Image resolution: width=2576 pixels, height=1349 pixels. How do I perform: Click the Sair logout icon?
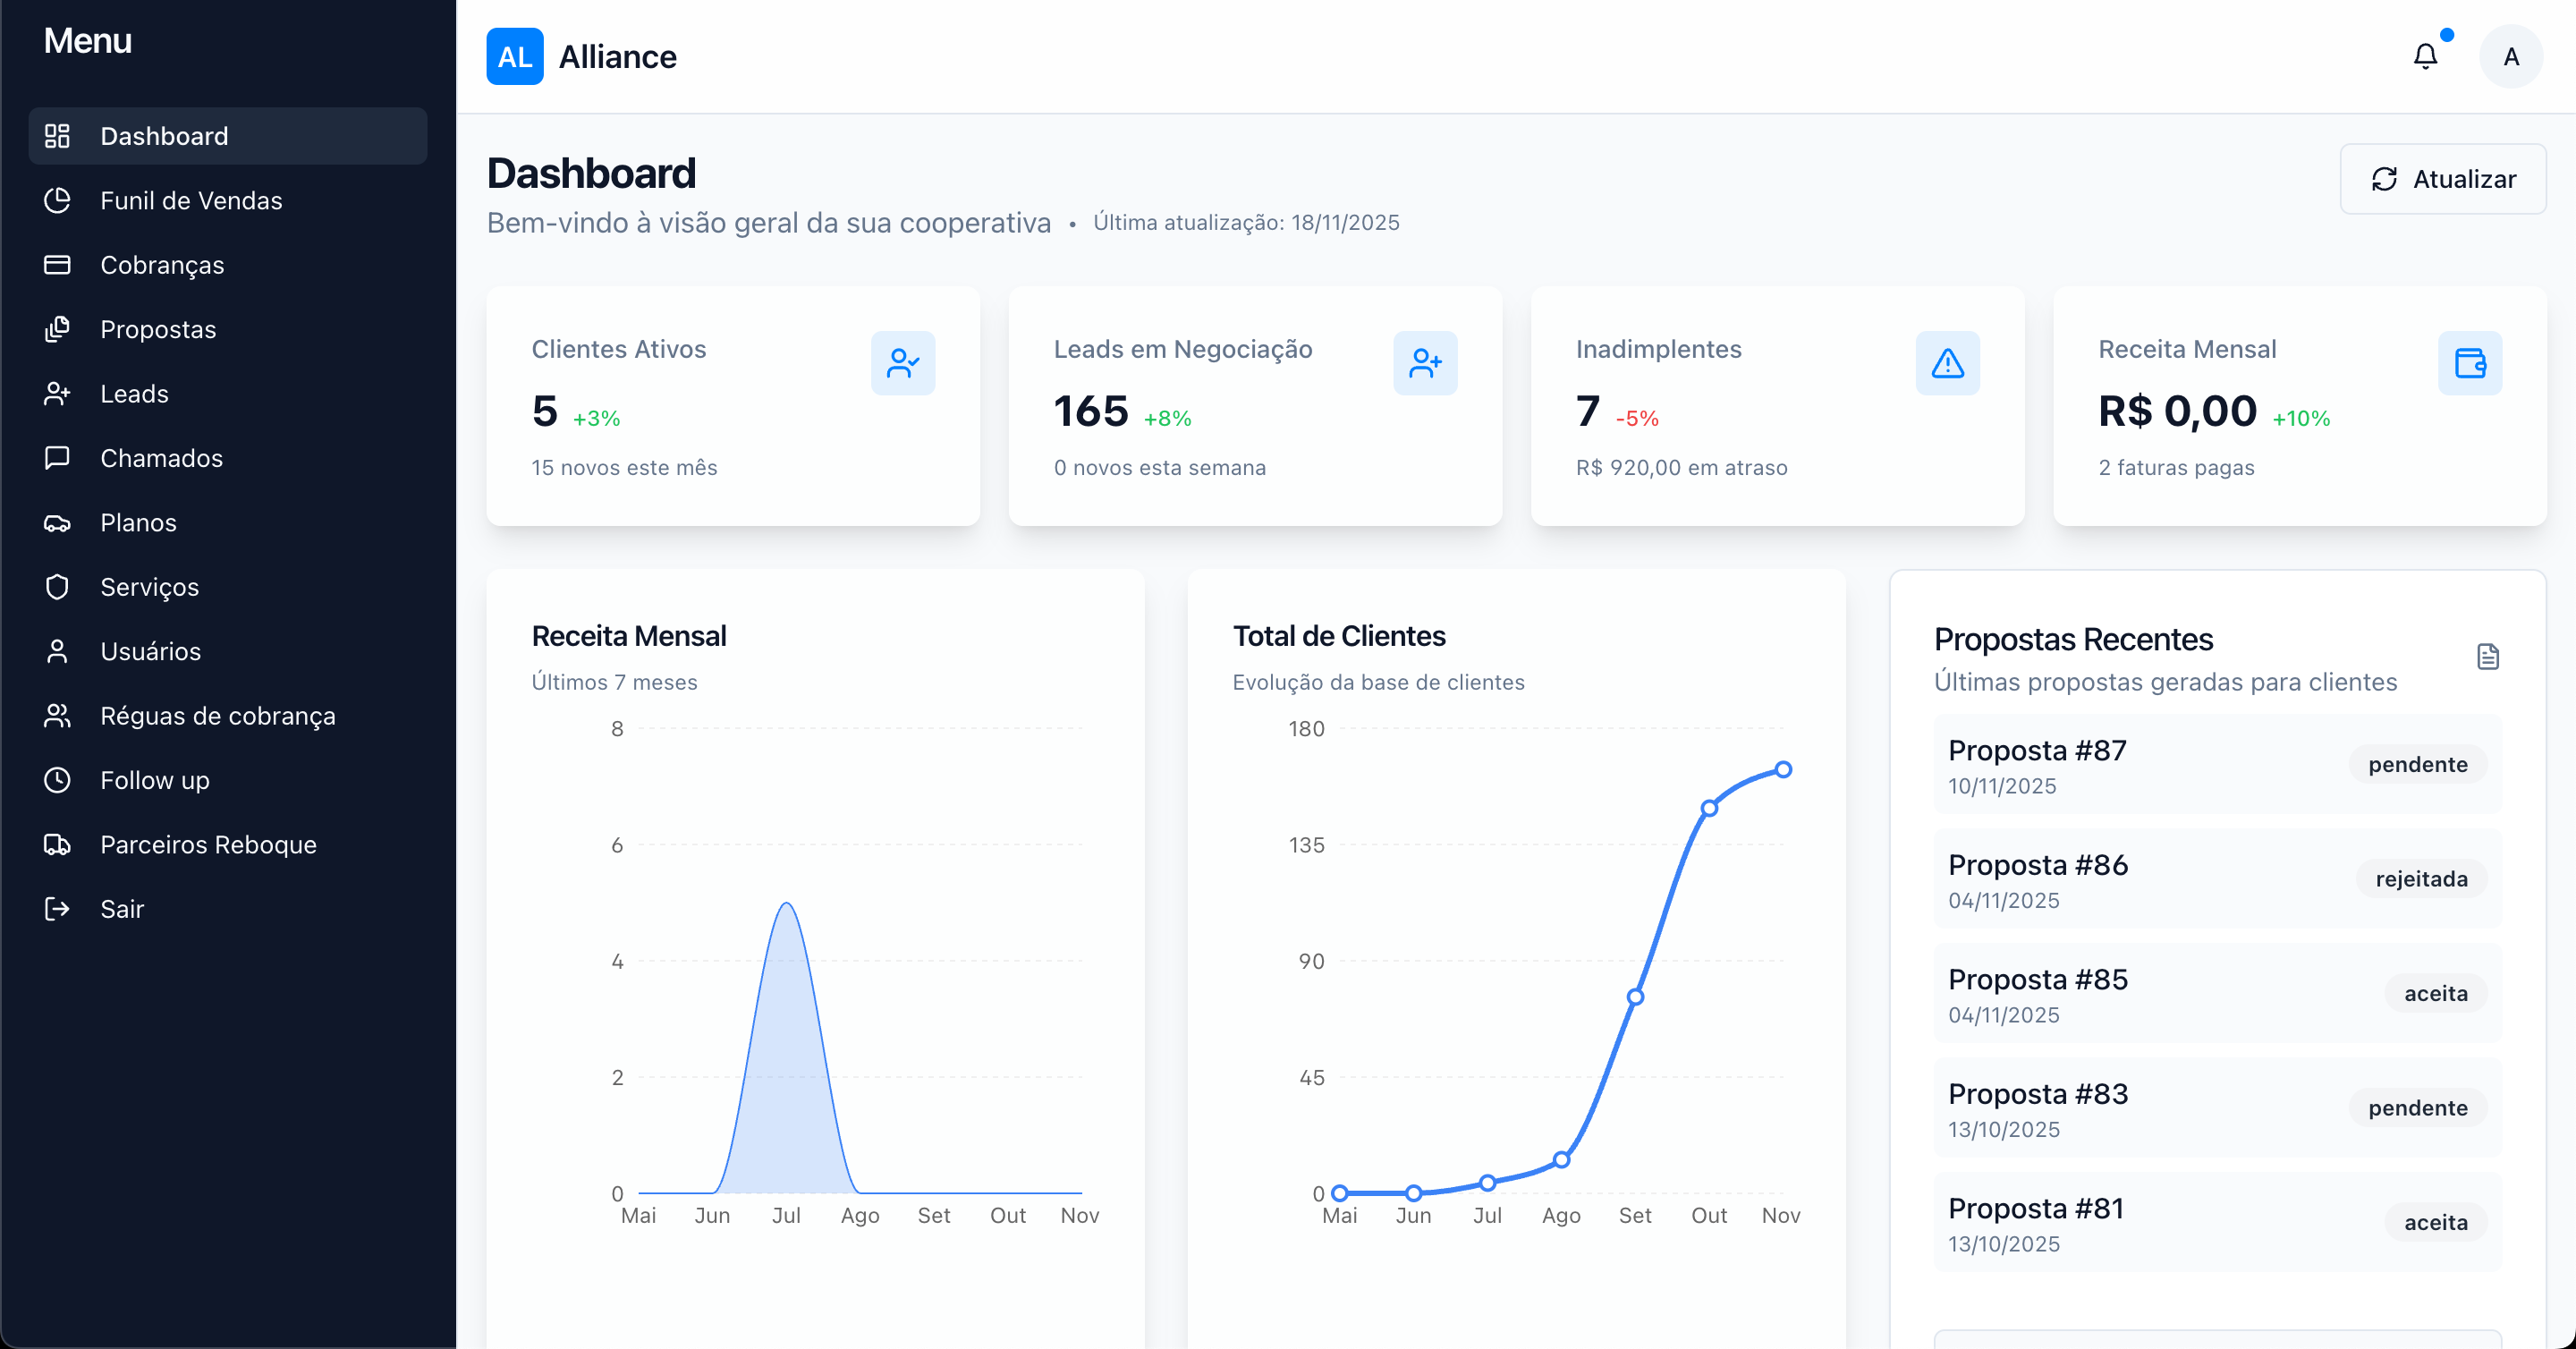click(x=57, y=908)
